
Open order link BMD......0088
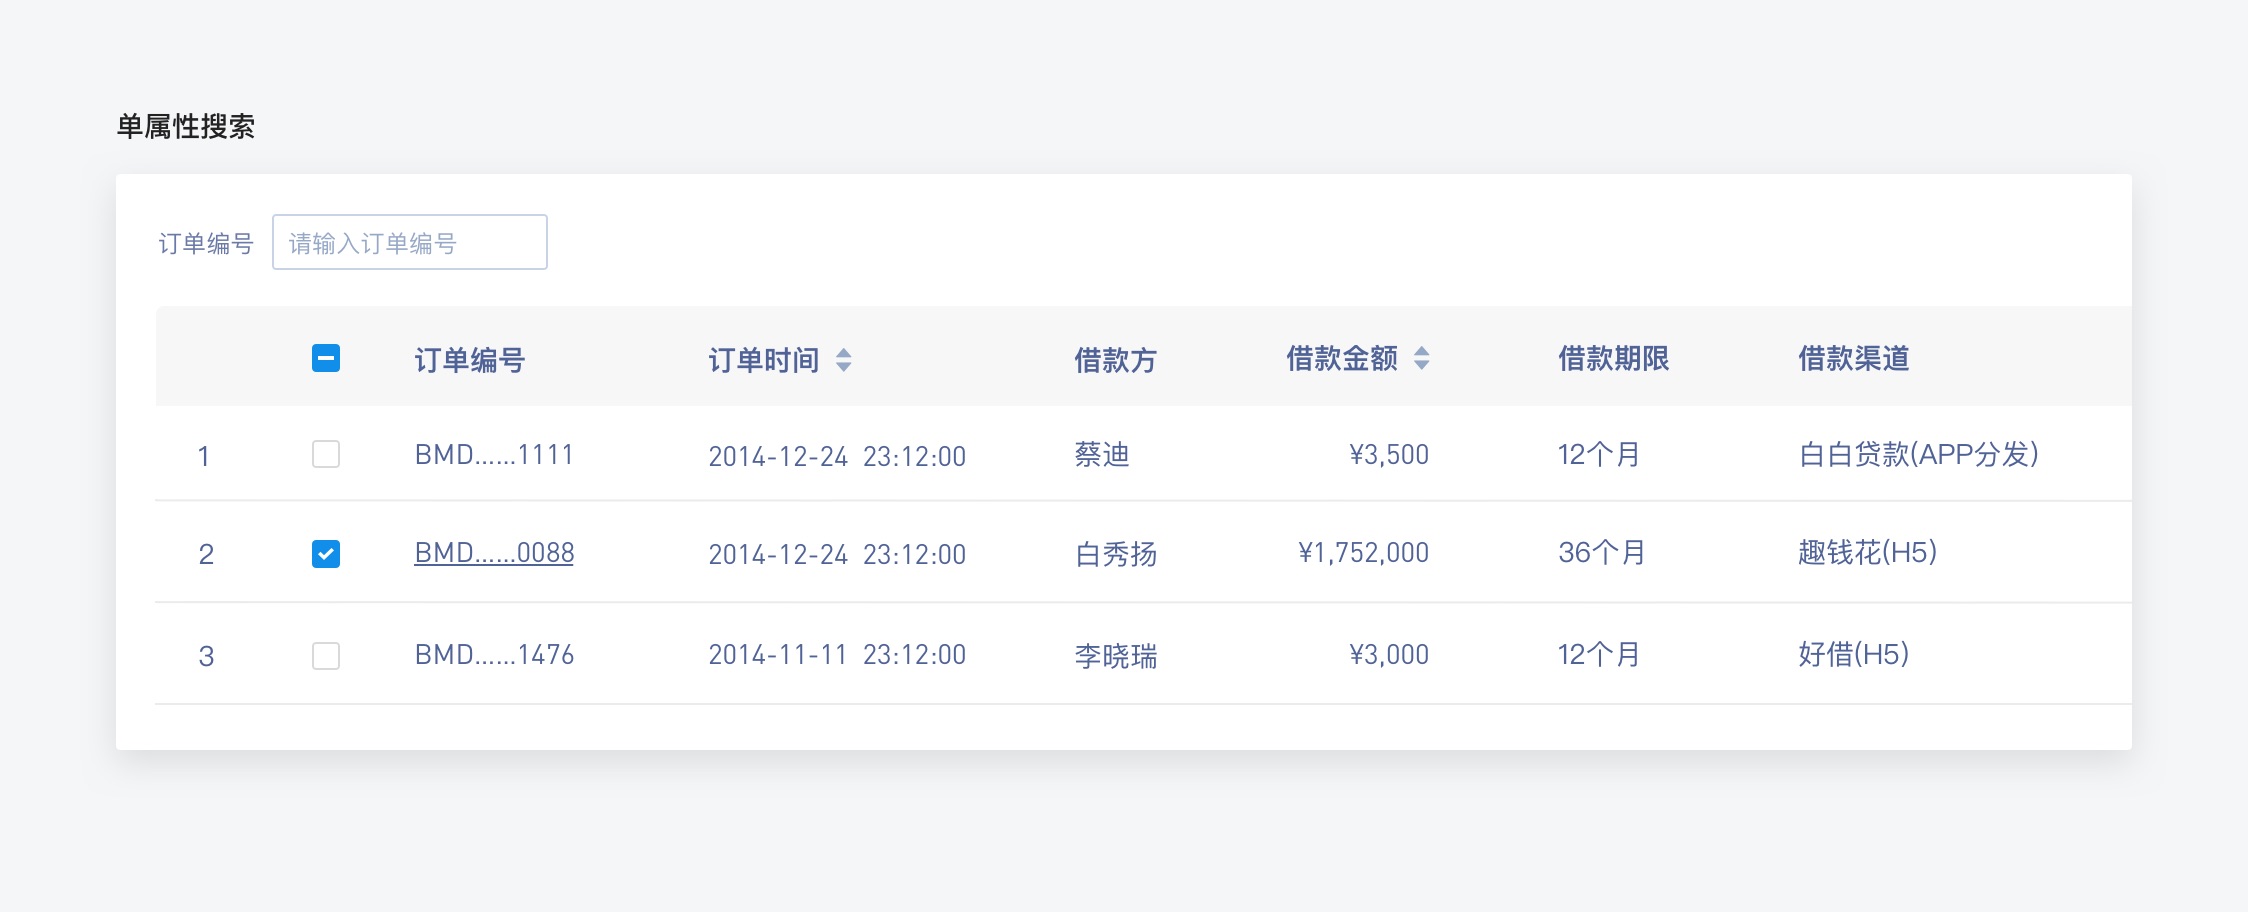click(494, 553)
